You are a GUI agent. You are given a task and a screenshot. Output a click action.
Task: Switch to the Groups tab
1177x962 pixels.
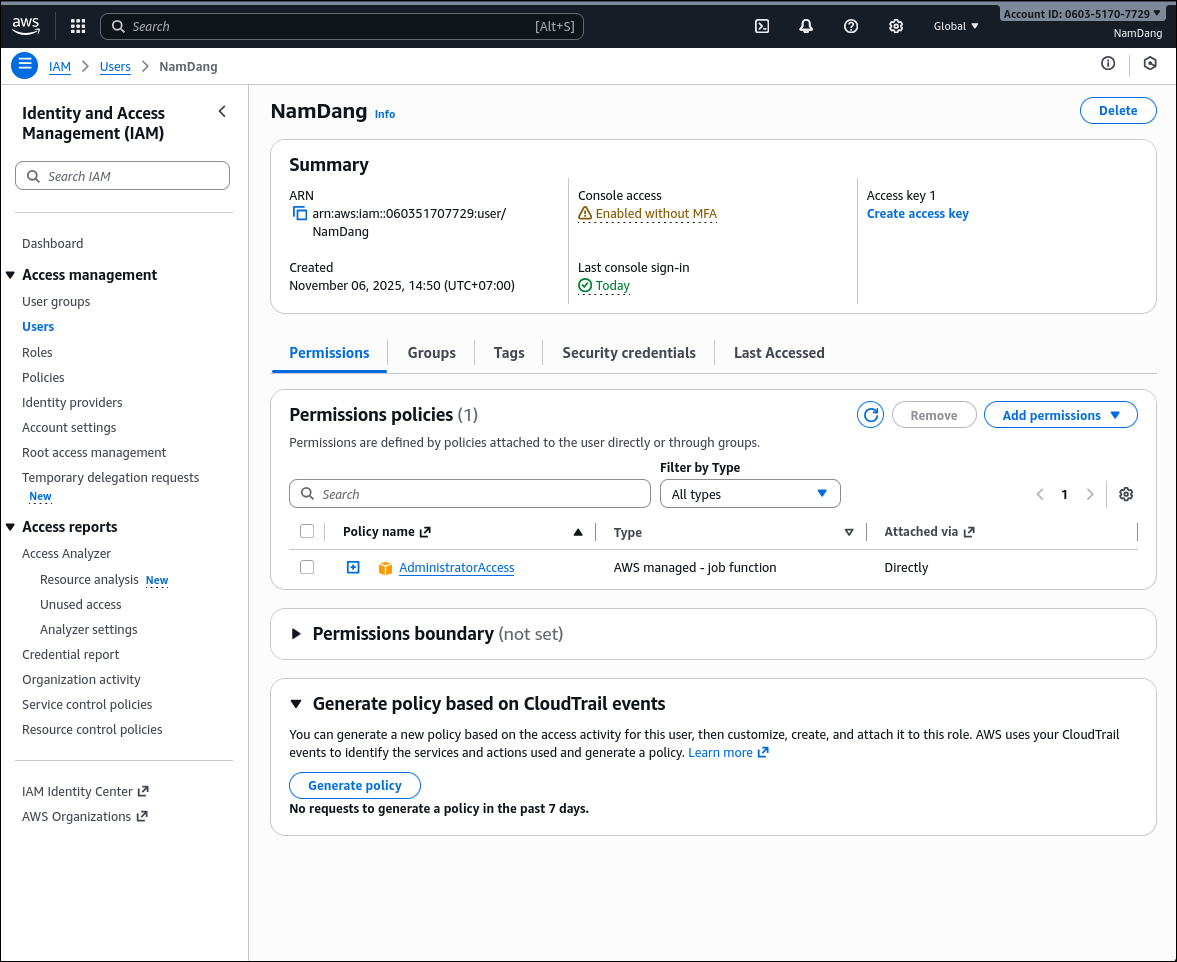[431, 353]
